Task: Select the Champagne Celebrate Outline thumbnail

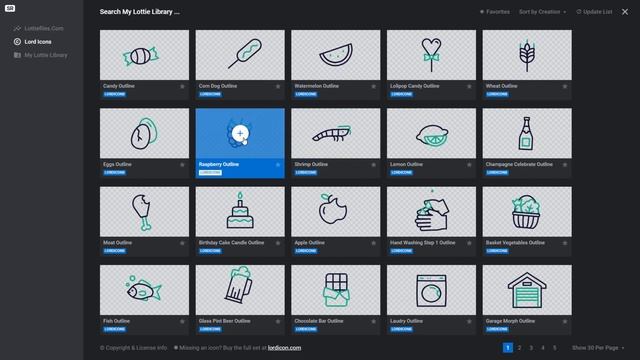Action: tap(527, 133)
